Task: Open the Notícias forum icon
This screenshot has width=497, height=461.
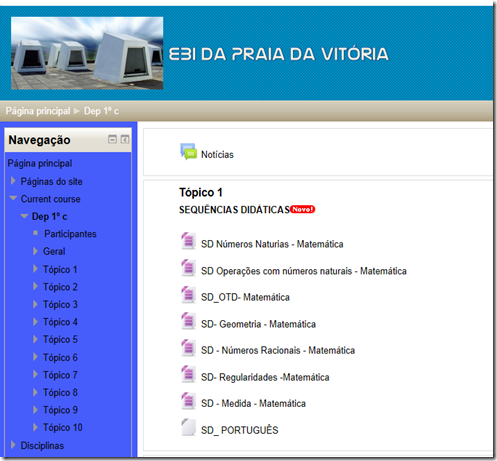Action: tap(188, 152)
